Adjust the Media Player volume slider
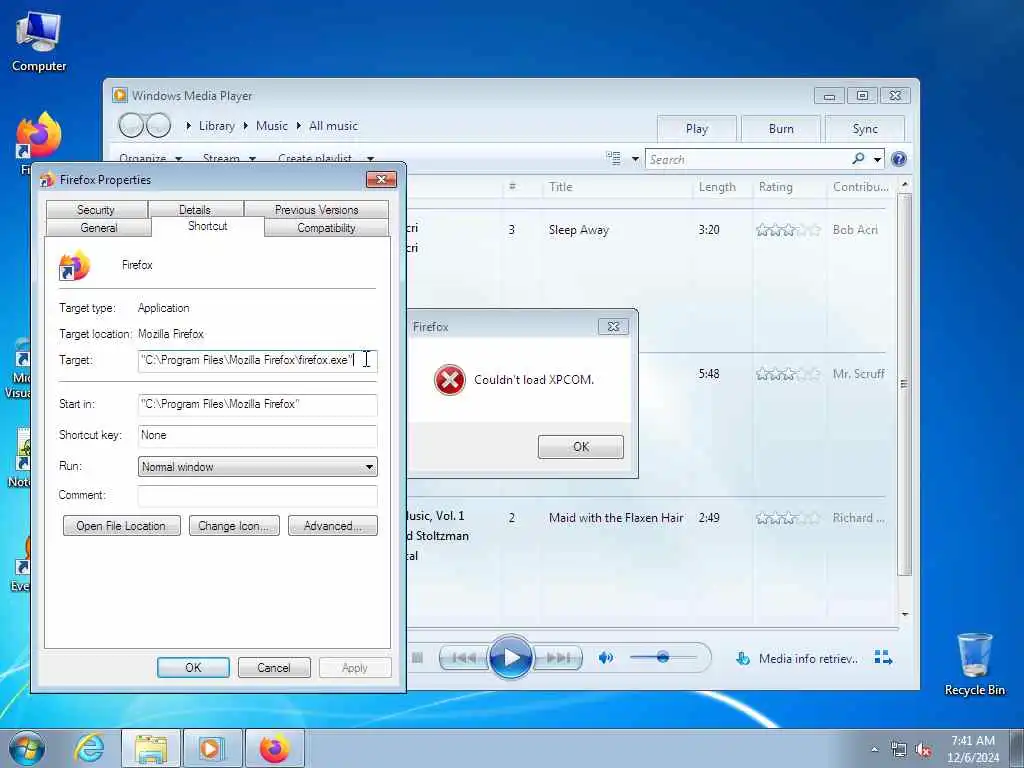This screenshot has width=1024, height=768. point(662,657)
